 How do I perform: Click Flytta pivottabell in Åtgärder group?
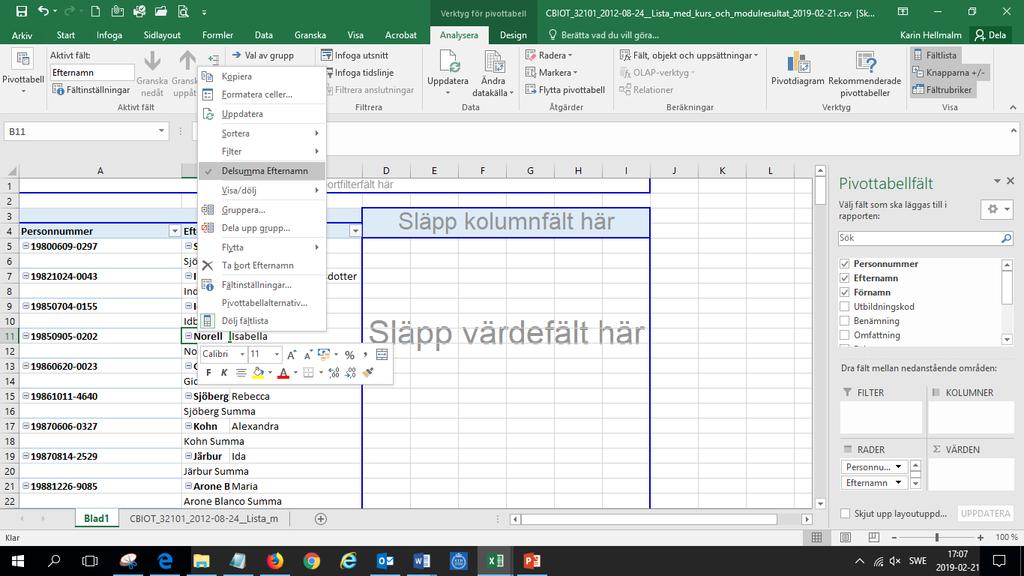(x=566, y=89)
